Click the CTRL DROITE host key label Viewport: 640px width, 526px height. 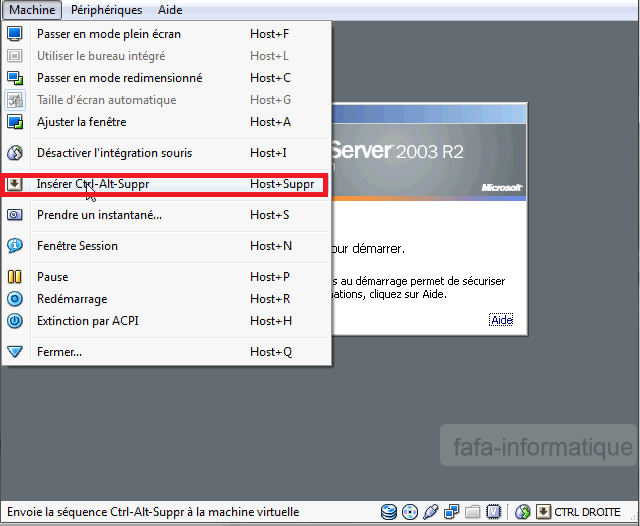[x=587, y=512]
